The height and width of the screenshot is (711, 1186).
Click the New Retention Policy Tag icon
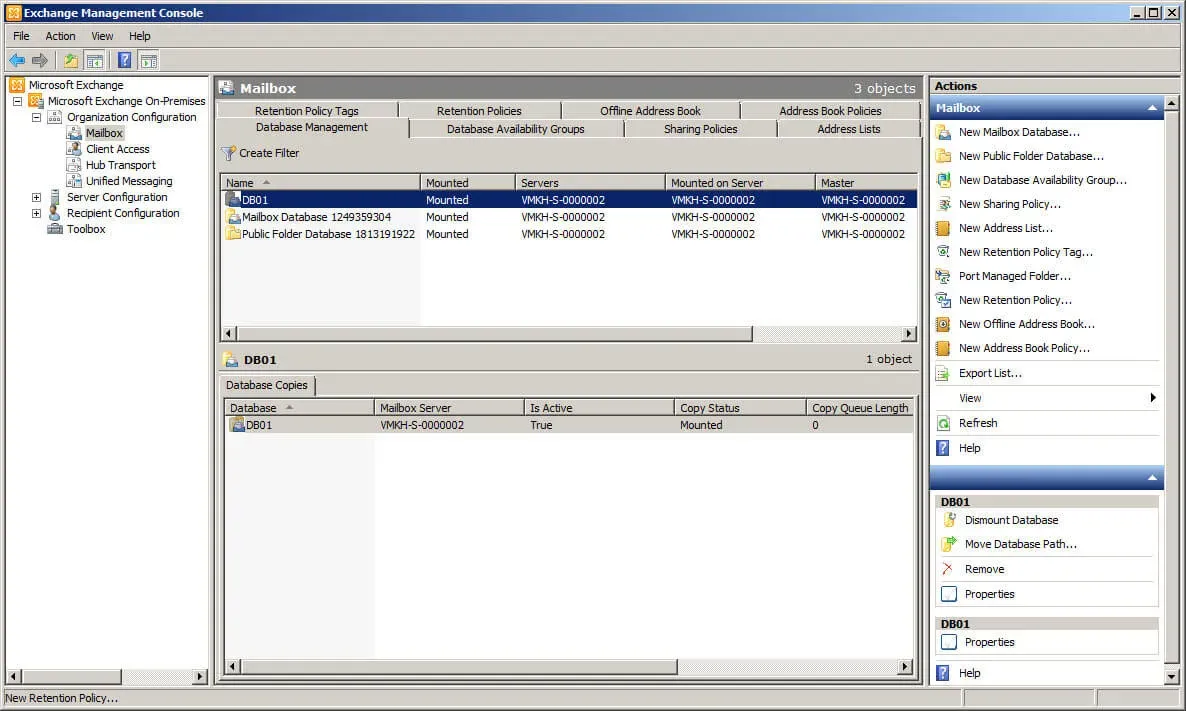943,252
